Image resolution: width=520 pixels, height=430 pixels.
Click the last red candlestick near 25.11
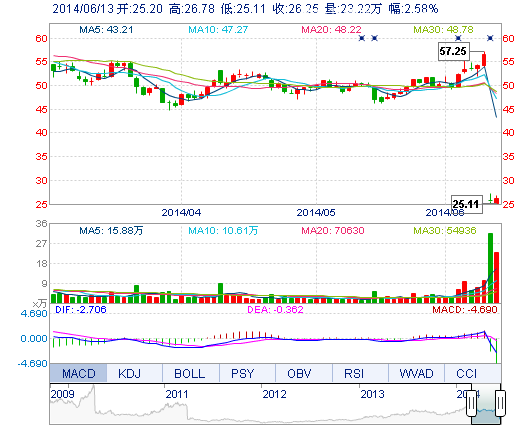coord(497,200)
